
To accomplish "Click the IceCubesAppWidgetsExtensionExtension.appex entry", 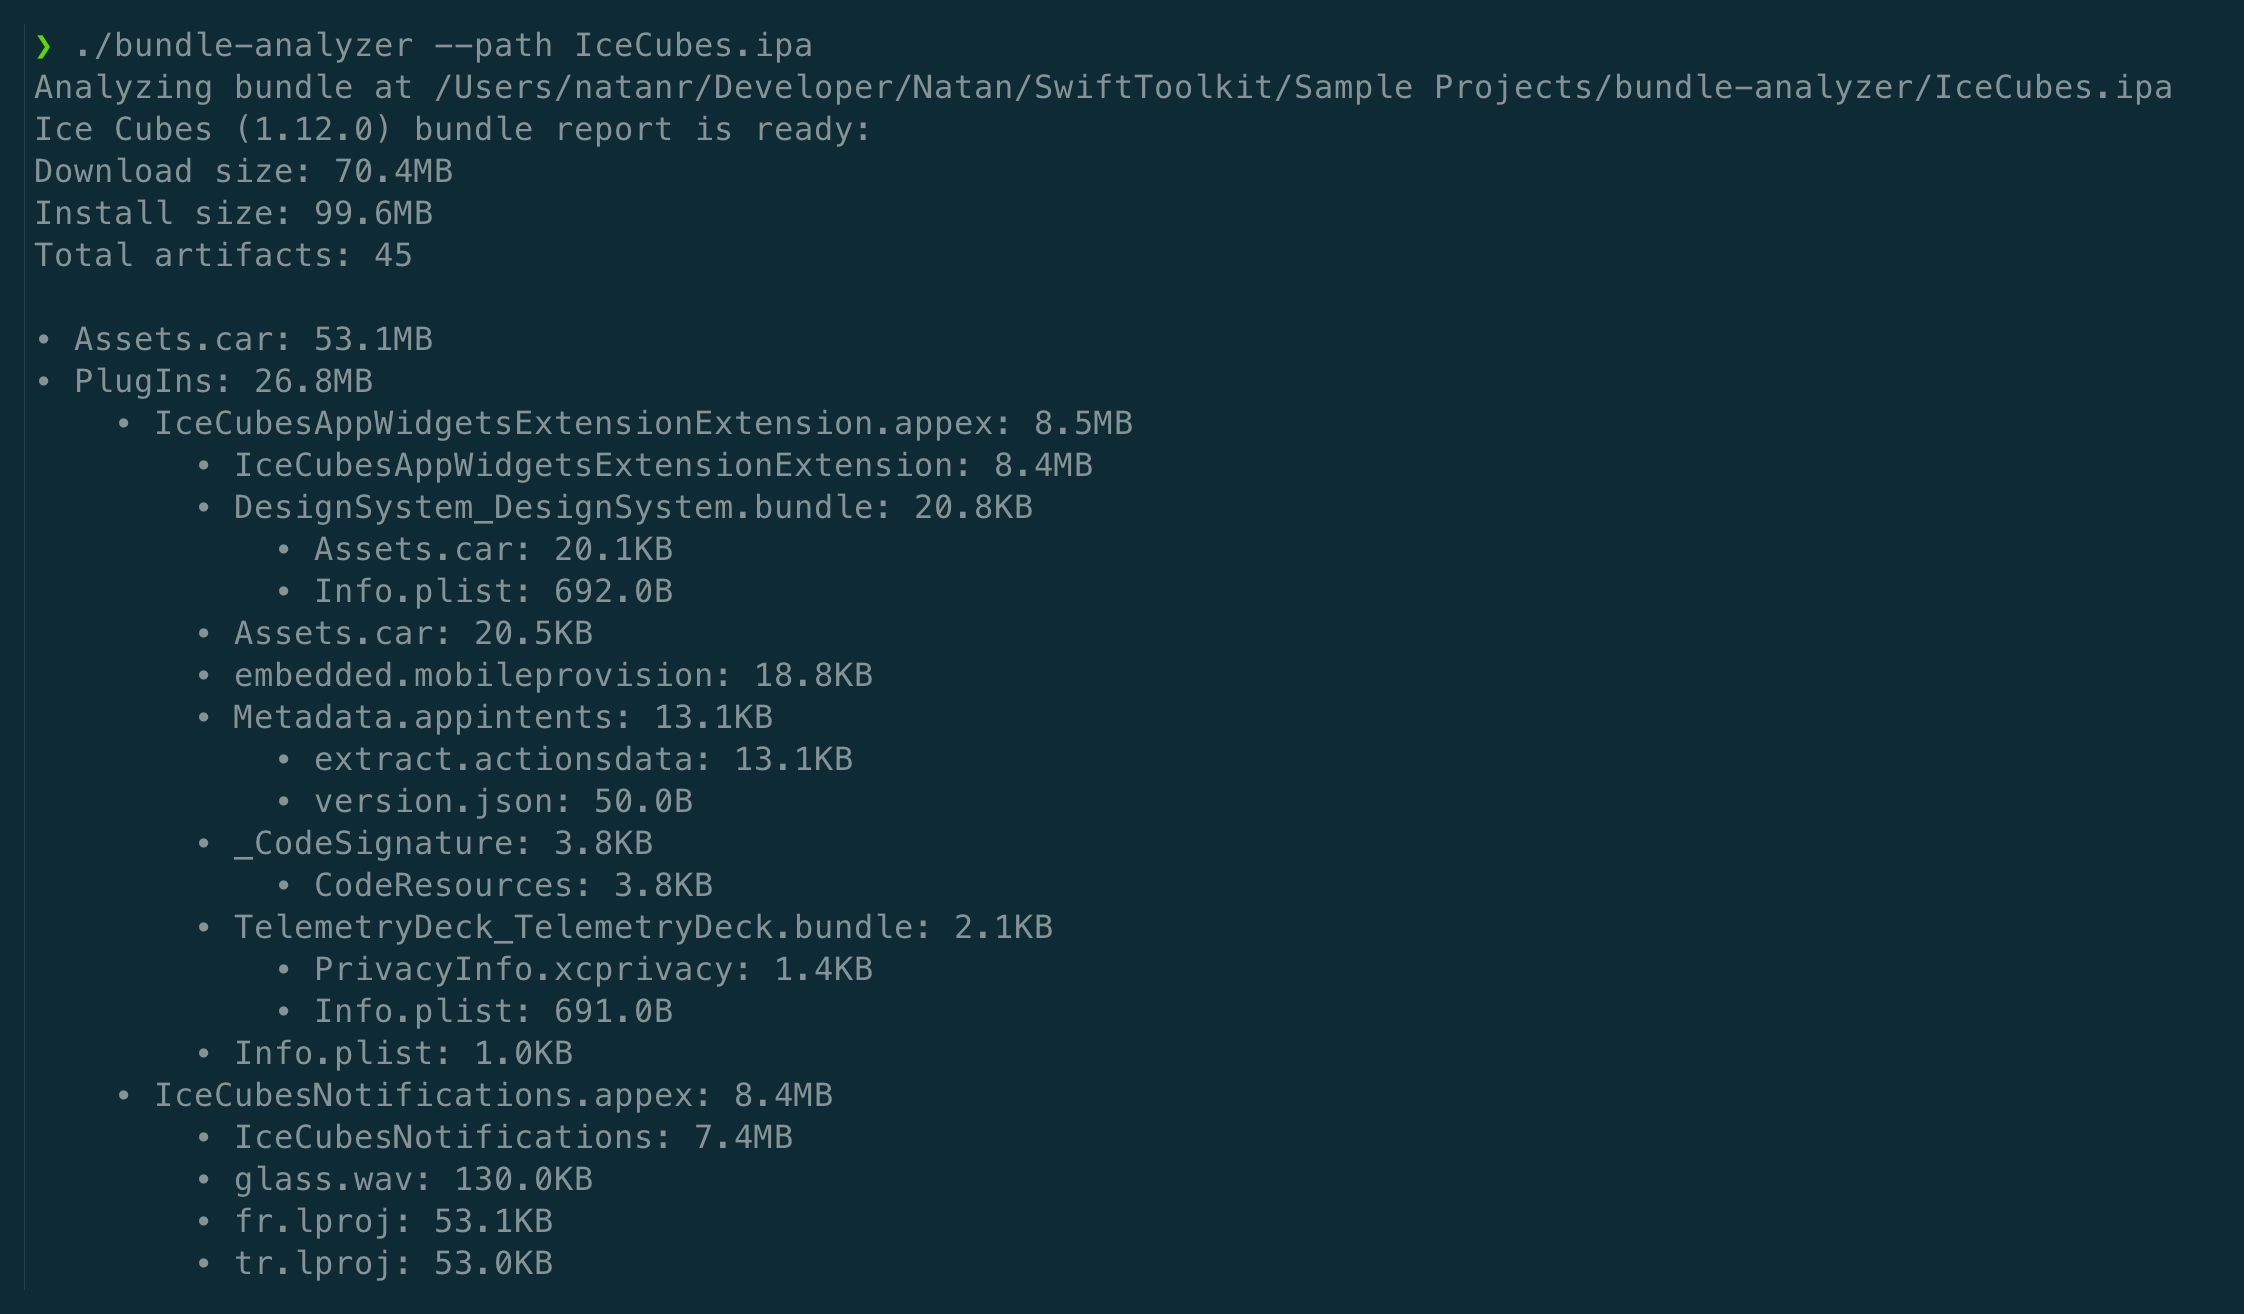I will point(643,424).
